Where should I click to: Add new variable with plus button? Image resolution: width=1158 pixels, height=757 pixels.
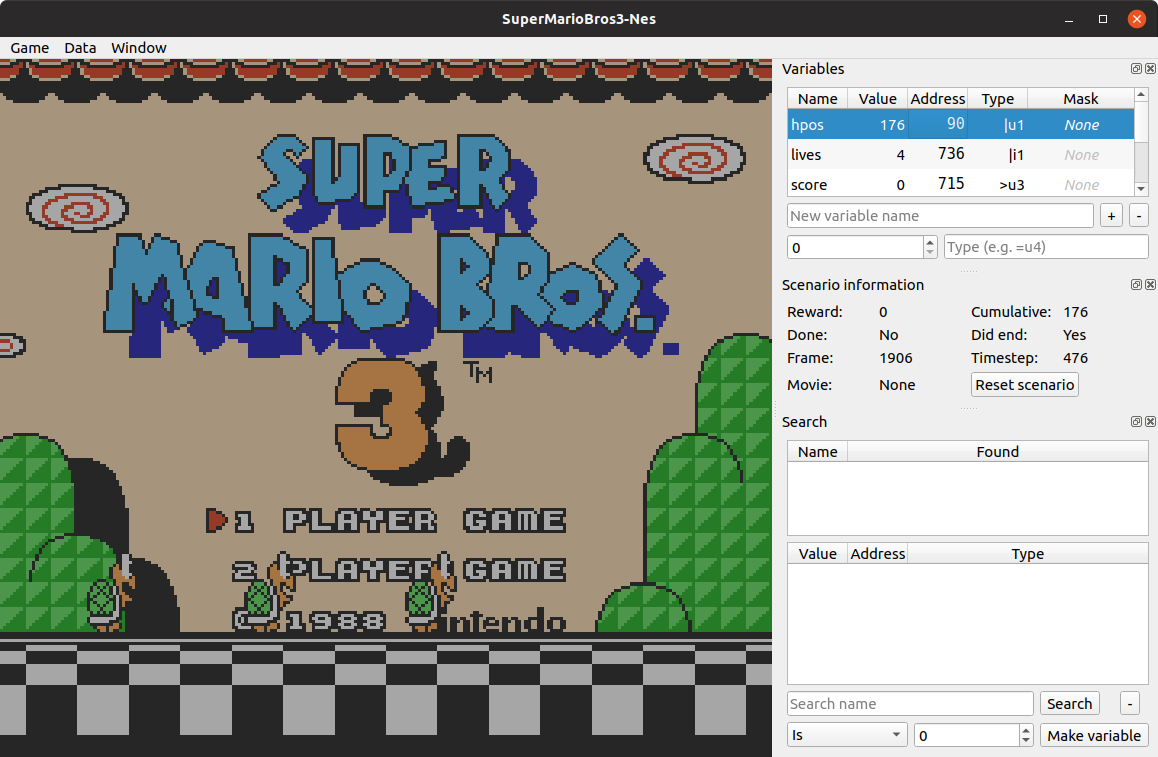[1111, 216]
